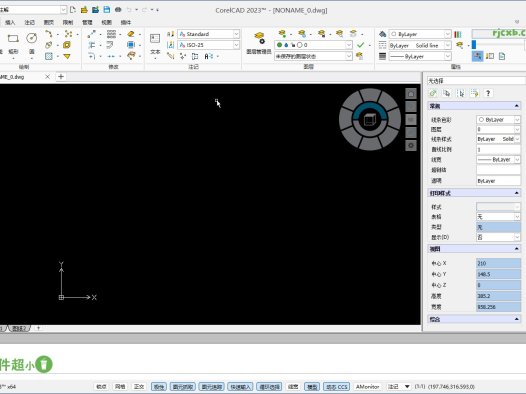Toggle entity tracking (图元追踪) in status bar

211,387
